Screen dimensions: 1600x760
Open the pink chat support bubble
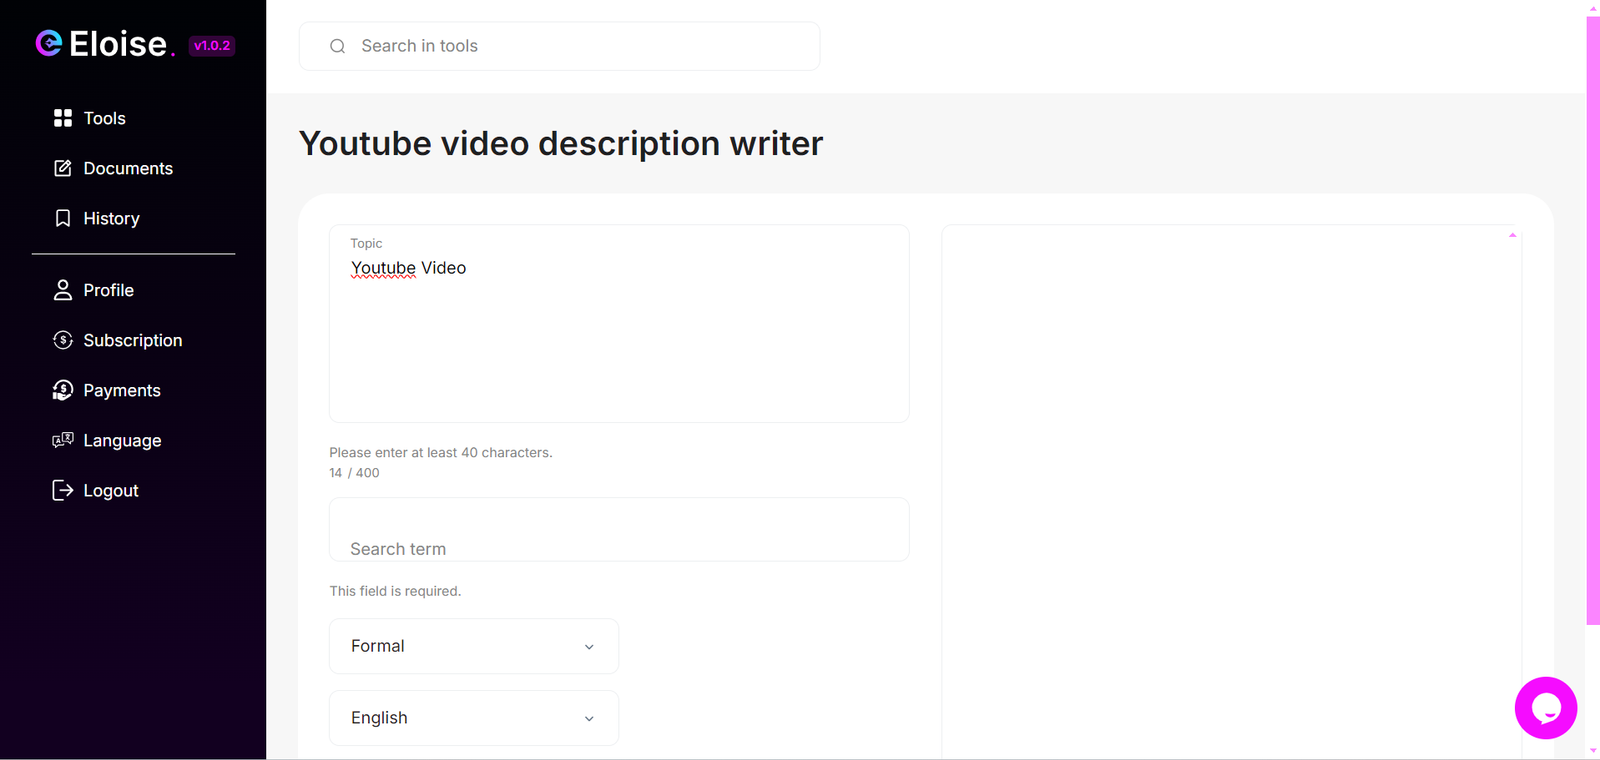(1546, 708)
